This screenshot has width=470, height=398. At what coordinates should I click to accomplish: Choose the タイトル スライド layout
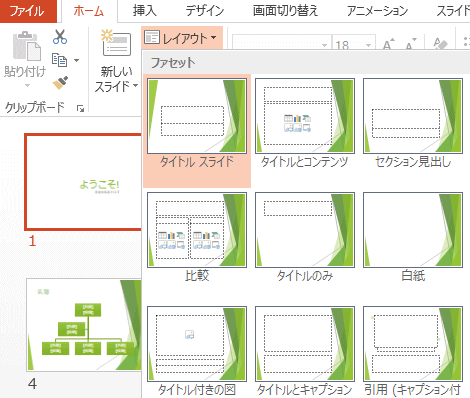197,131
